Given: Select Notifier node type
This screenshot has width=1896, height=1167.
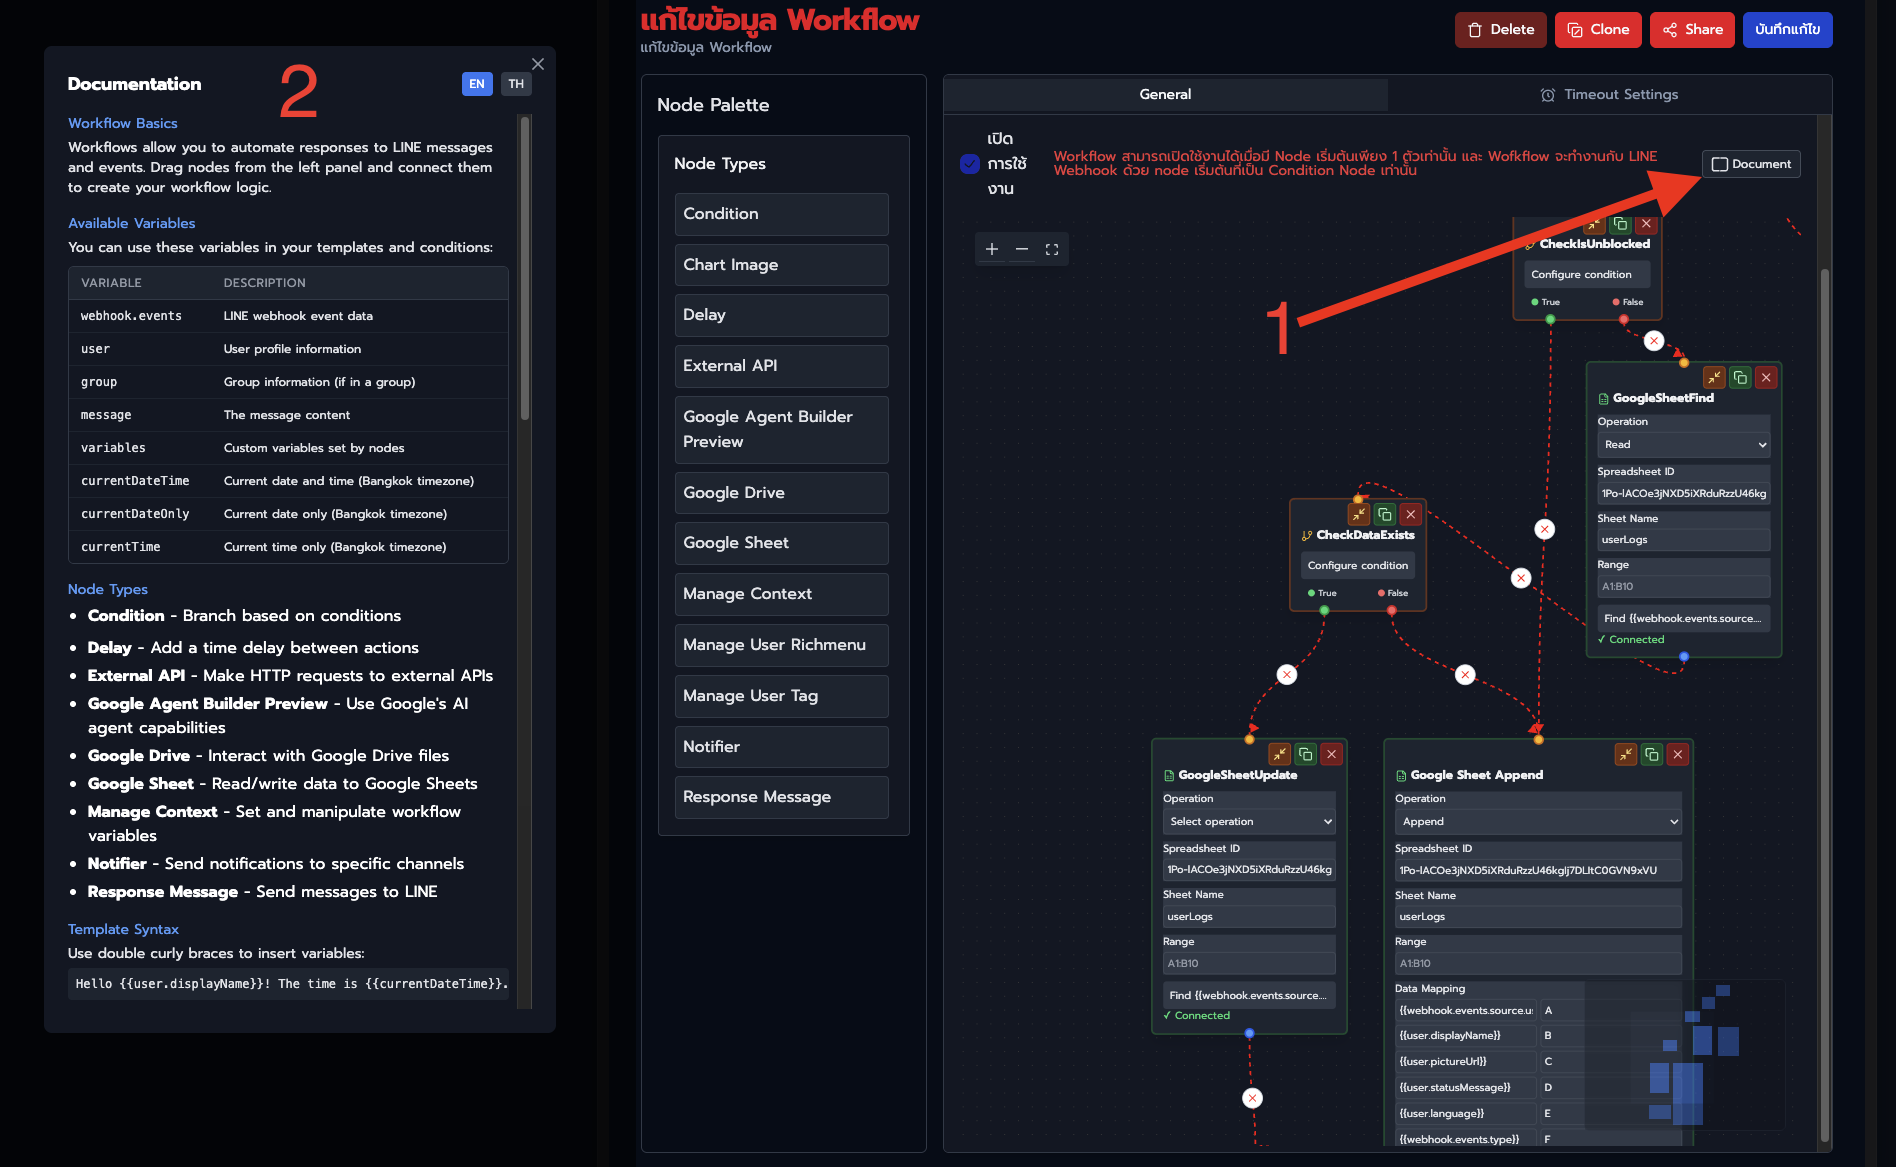Looking at the screenshot, I should (x=781, y=747).
